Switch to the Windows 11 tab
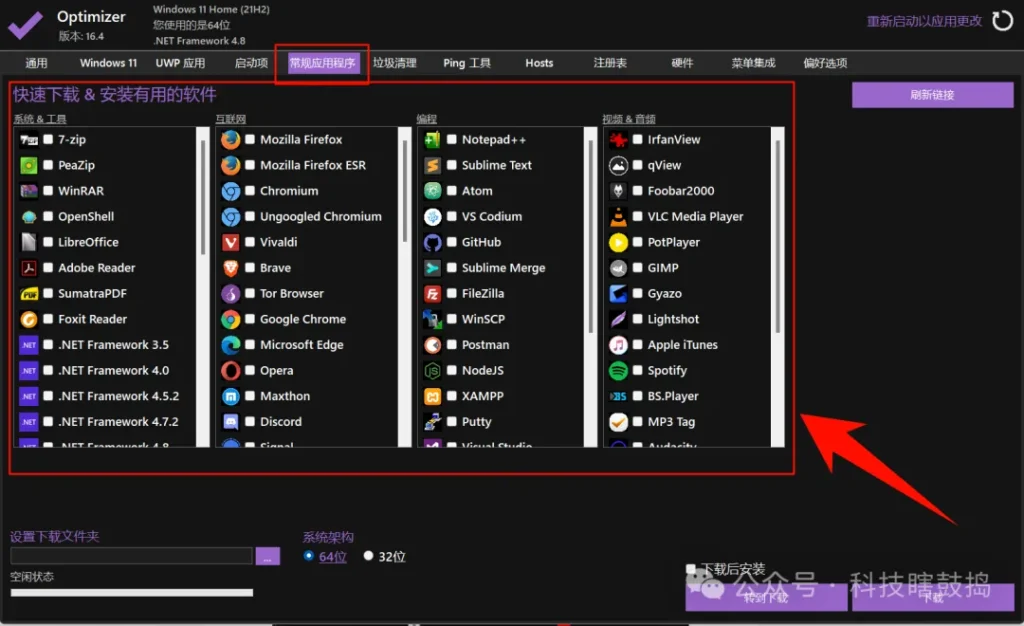 coord(108,63)
